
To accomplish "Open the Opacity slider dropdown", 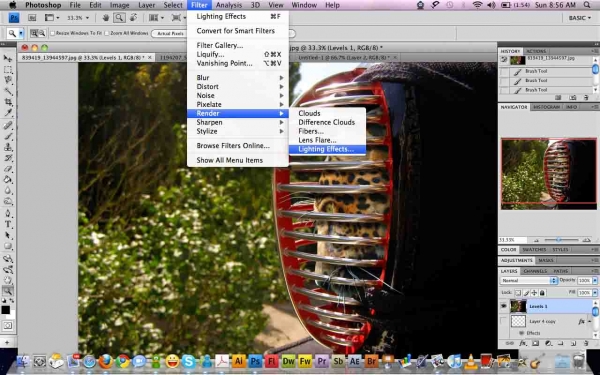I will tap(595, 280).
